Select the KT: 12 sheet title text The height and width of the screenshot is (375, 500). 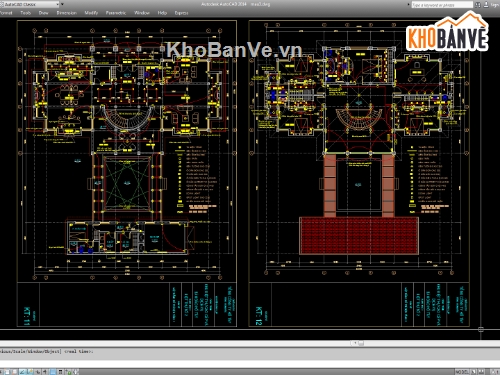(x=259, y=316)
